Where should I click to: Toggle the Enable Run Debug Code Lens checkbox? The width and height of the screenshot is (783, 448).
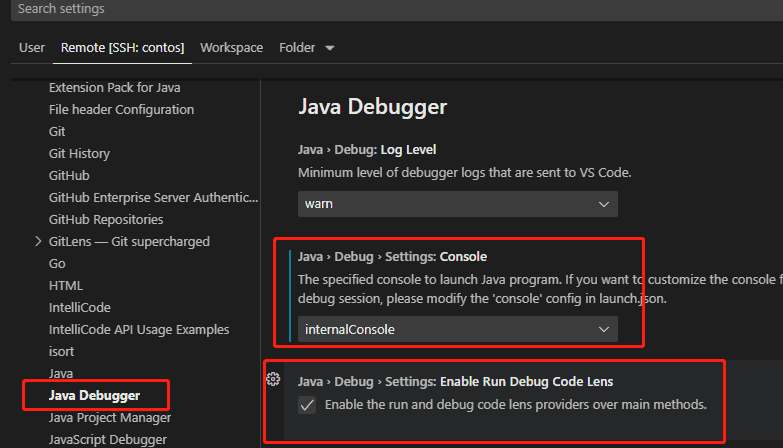click(308, 405)
